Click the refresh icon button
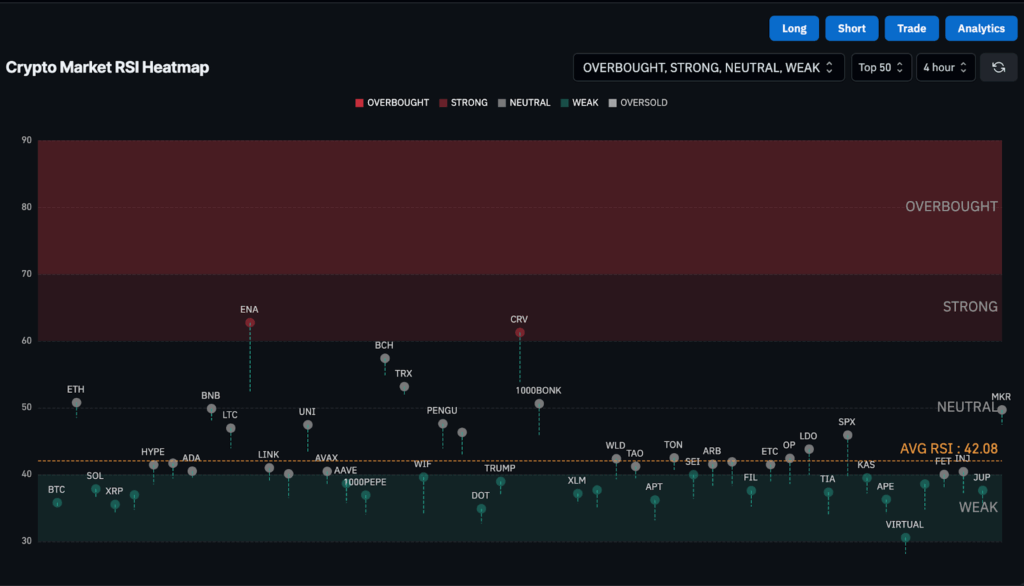 (998, 67)
